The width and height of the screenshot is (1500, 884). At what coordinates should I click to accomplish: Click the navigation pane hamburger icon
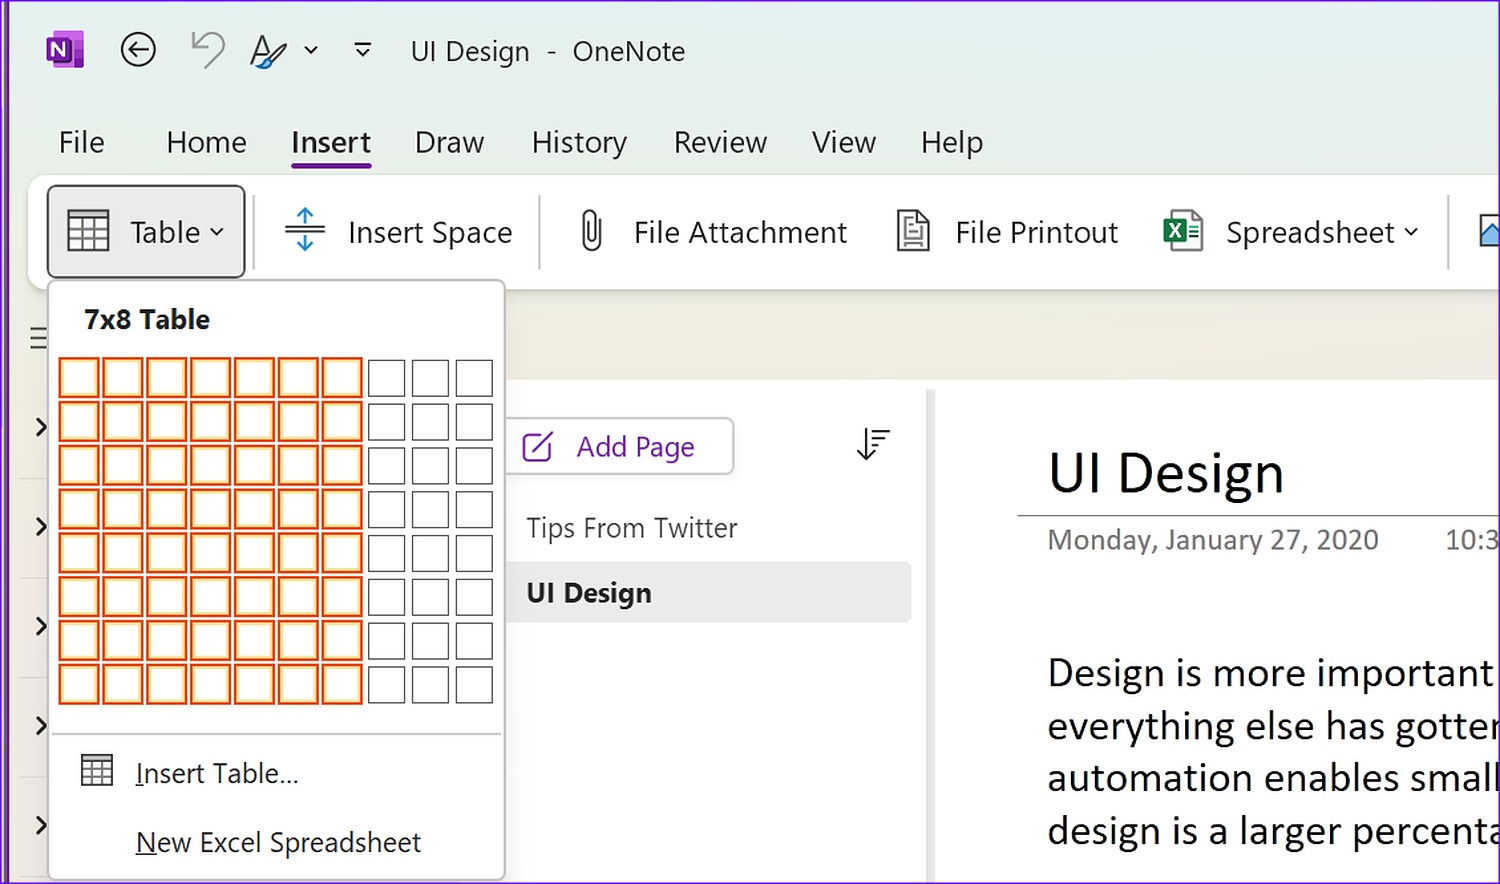(x=37, y=338)
